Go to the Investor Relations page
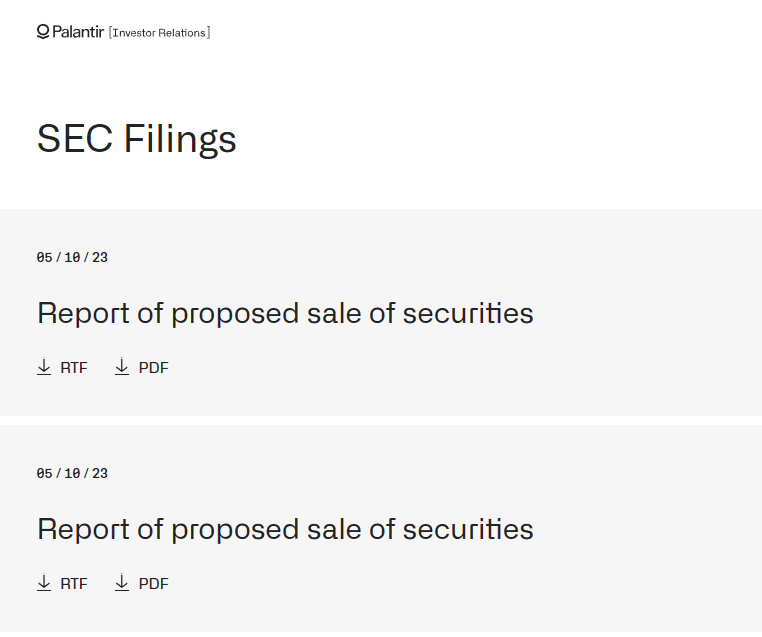The height and width of the screenshot is (637, 762). (159, 33)
